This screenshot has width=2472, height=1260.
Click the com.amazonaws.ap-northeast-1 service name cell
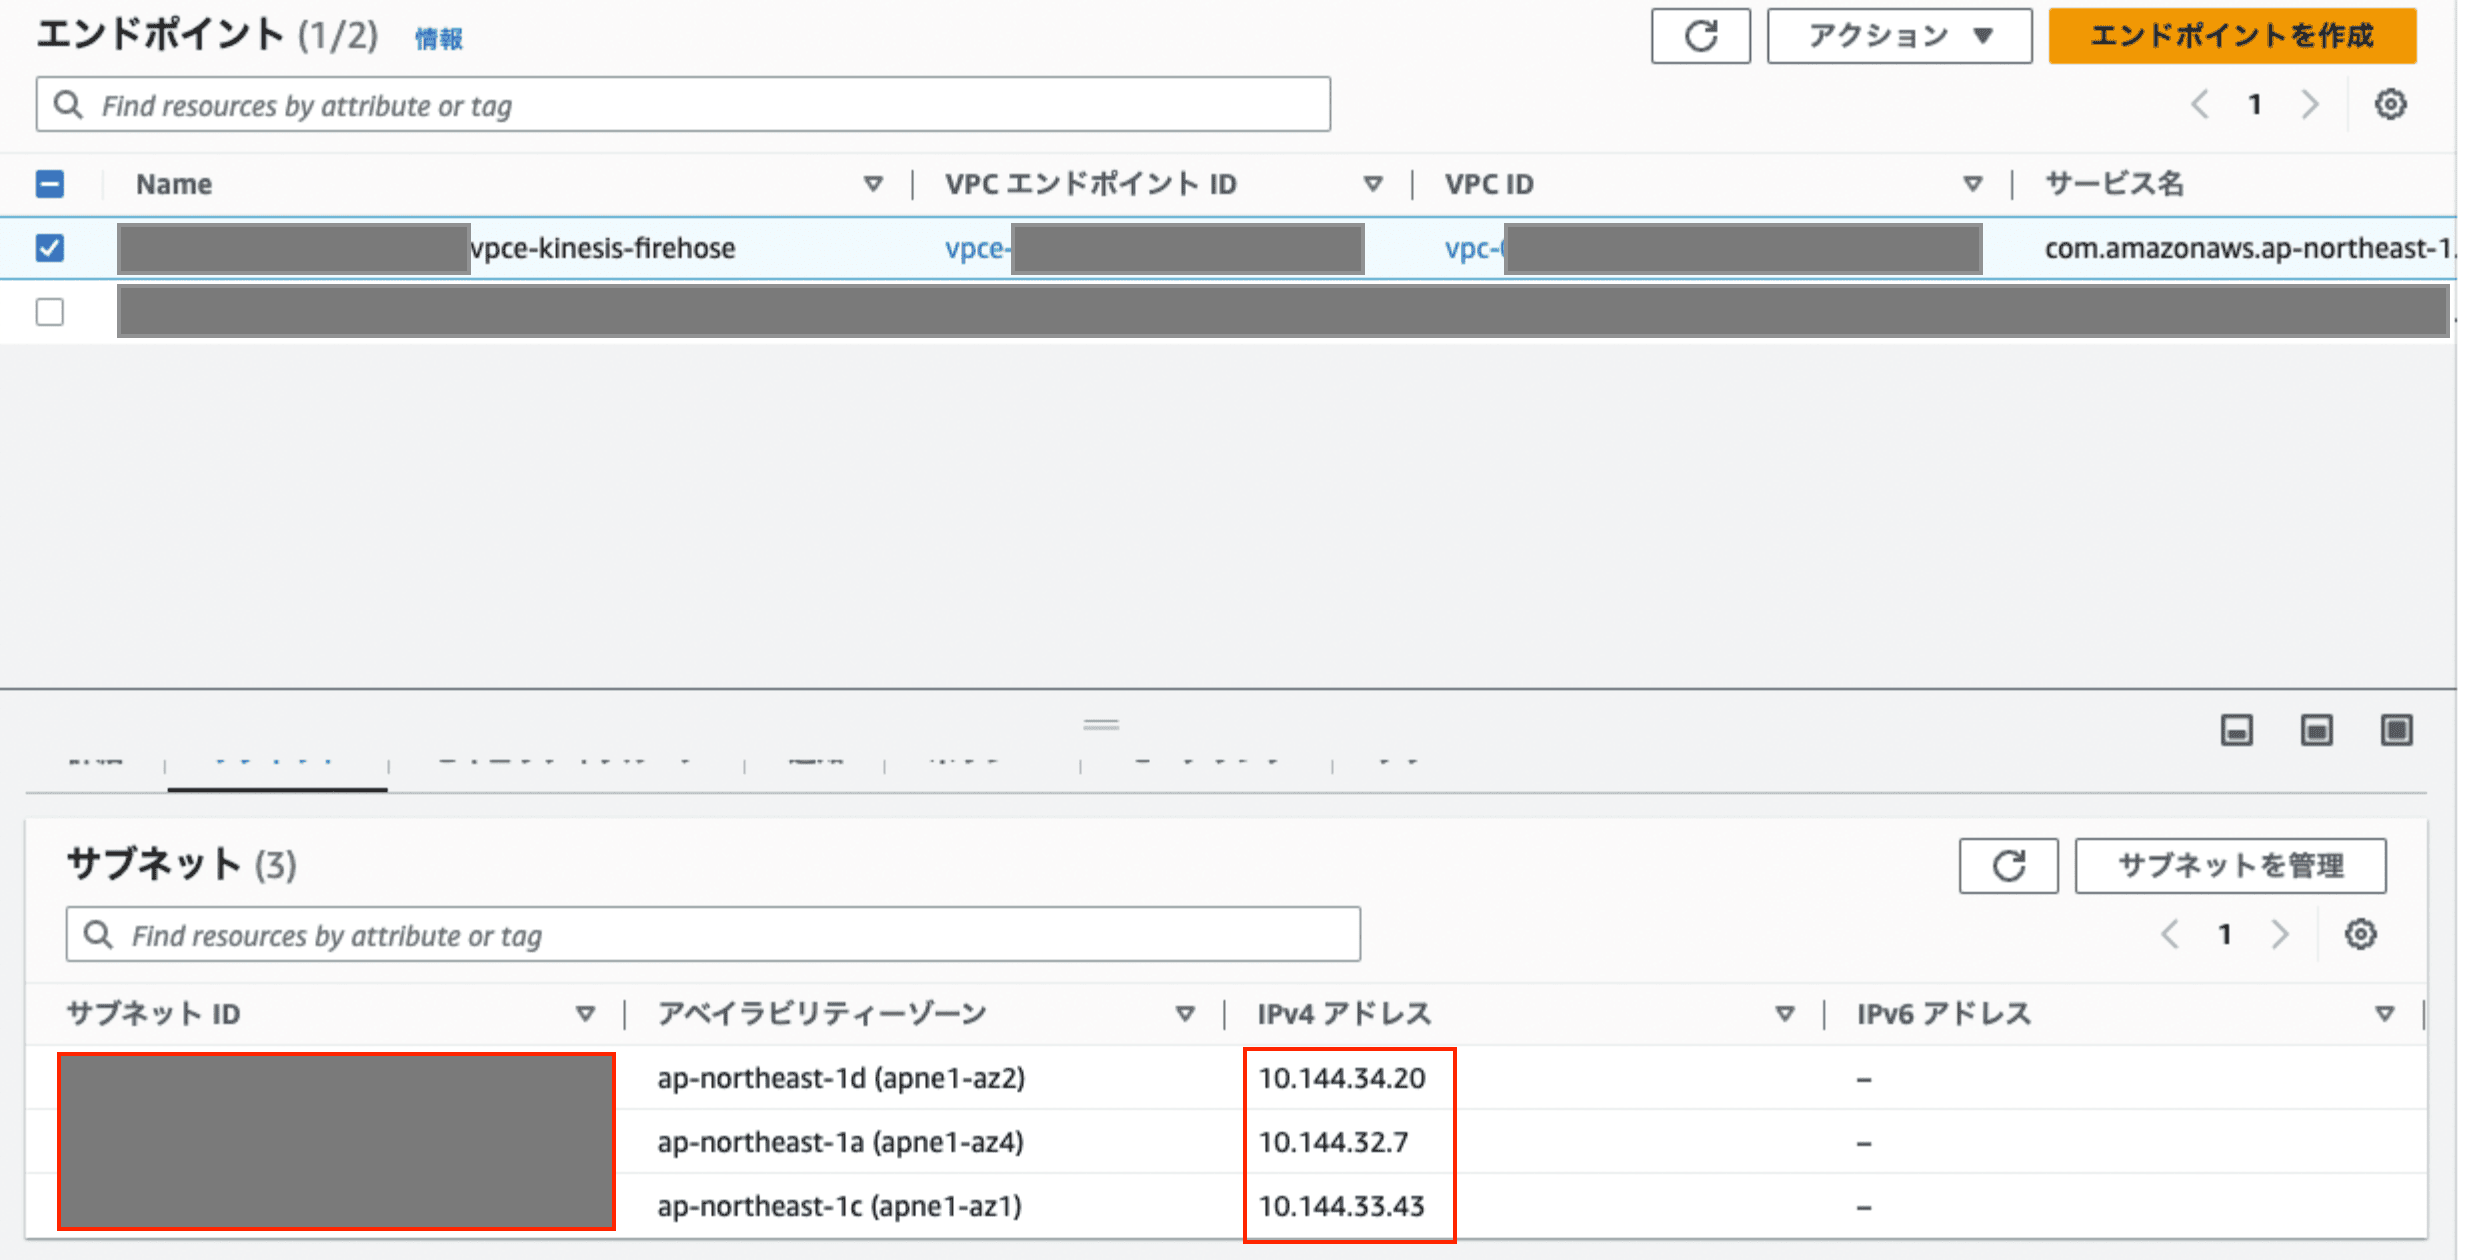click(x=2248, y=248)
